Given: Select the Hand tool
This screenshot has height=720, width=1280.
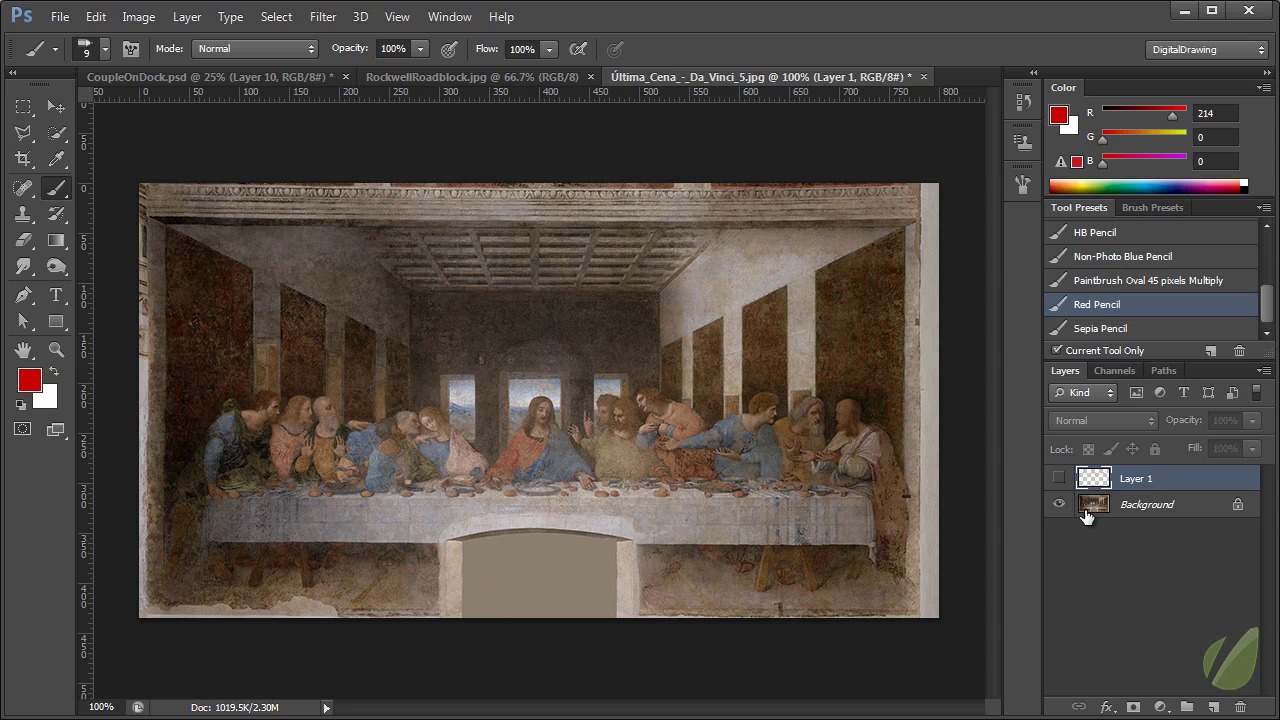Looking at the screenshot, I should pos(24,350).
